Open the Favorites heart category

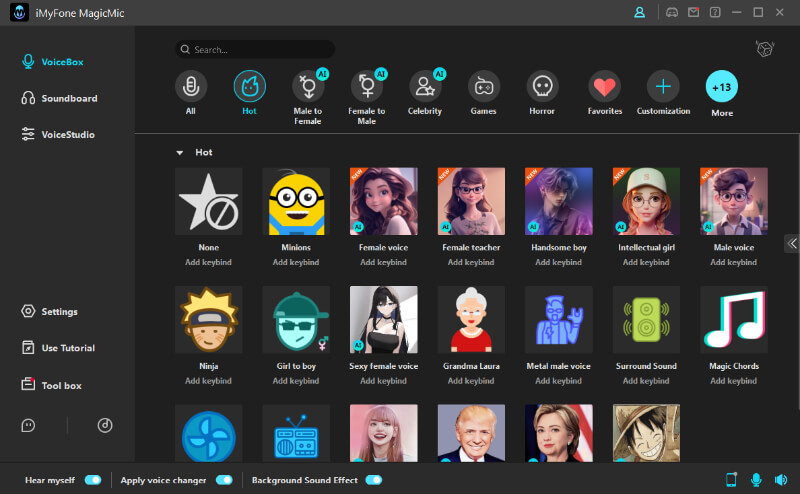[605, 86]
